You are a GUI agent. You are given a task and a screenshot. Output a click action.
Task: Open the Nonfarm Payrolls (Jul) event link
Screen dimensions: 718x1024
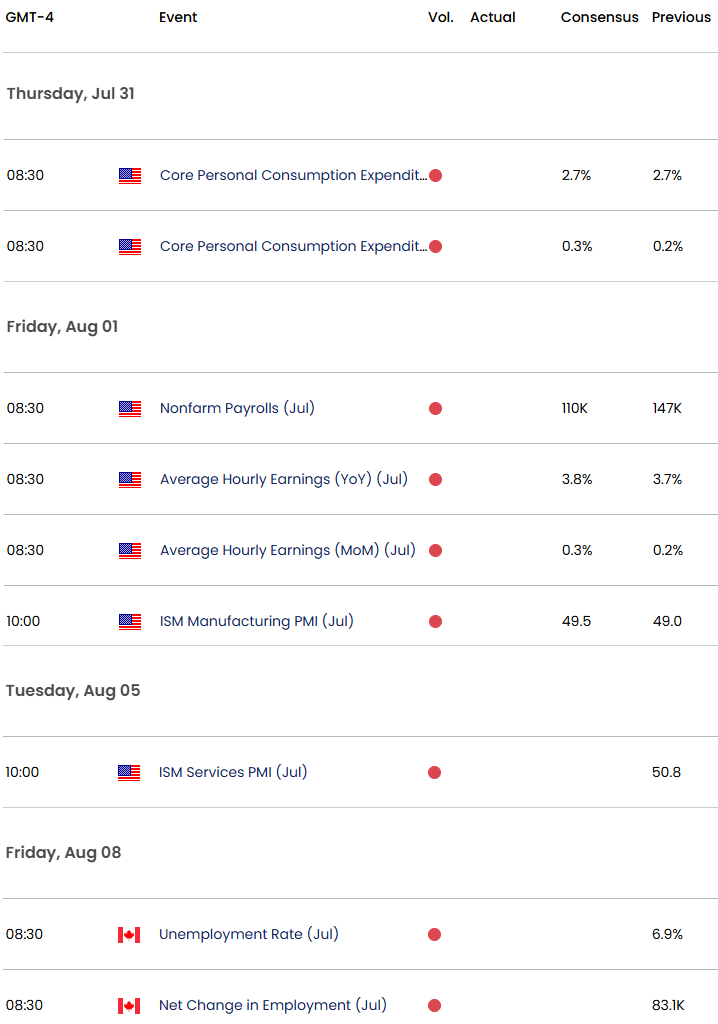[x=237, y=408]
